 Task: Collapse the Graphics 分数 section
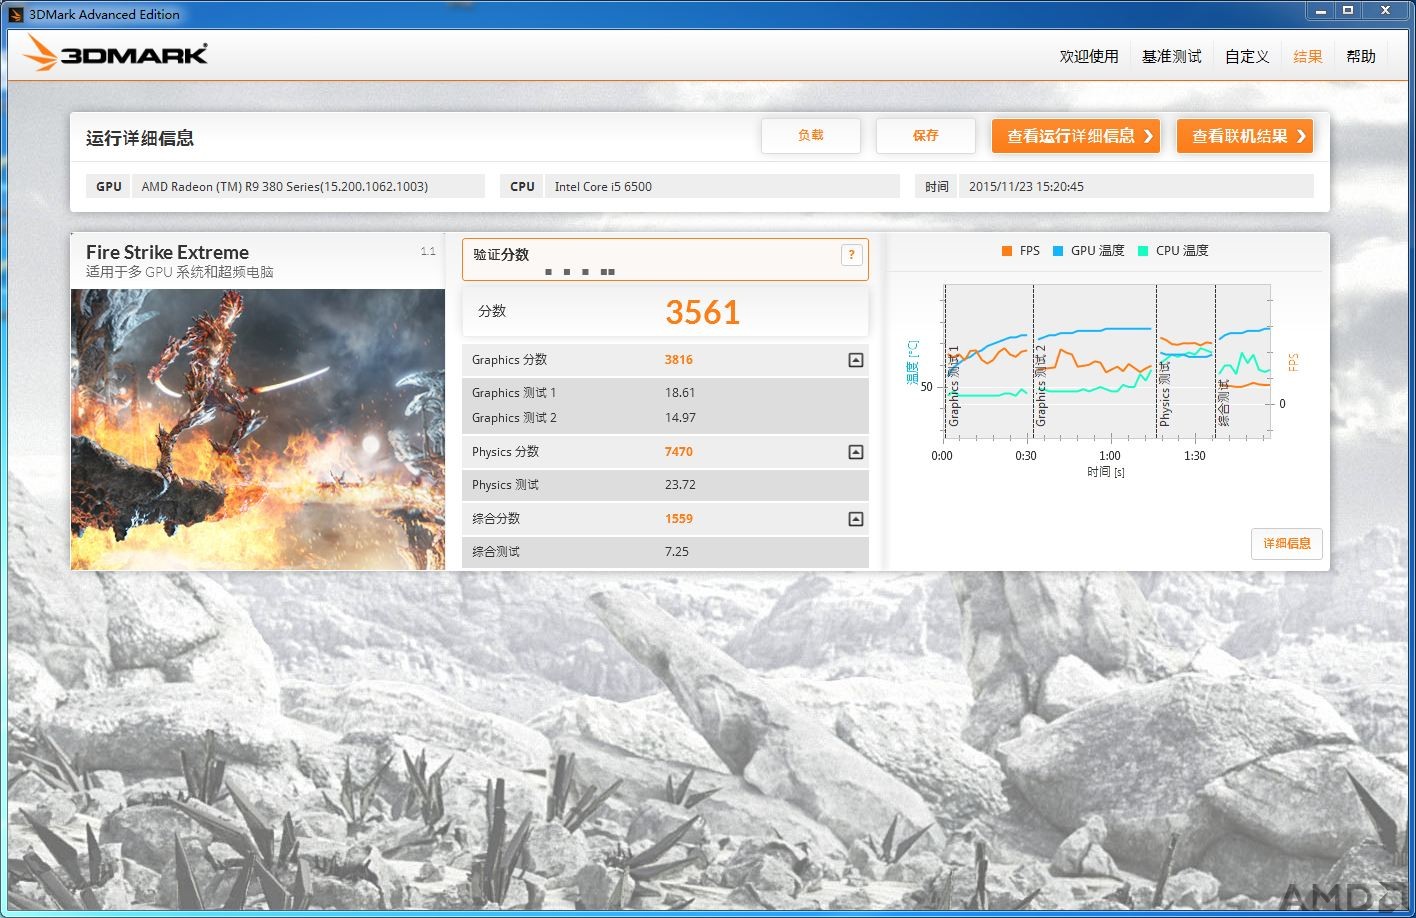point(856,360)
